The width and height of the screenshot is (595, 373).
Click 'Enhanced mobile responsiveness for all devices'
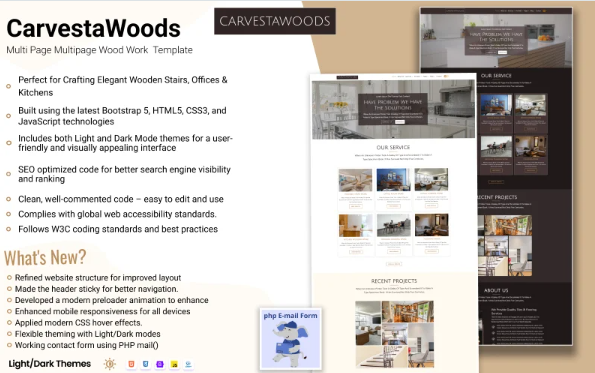pos(102,312)
